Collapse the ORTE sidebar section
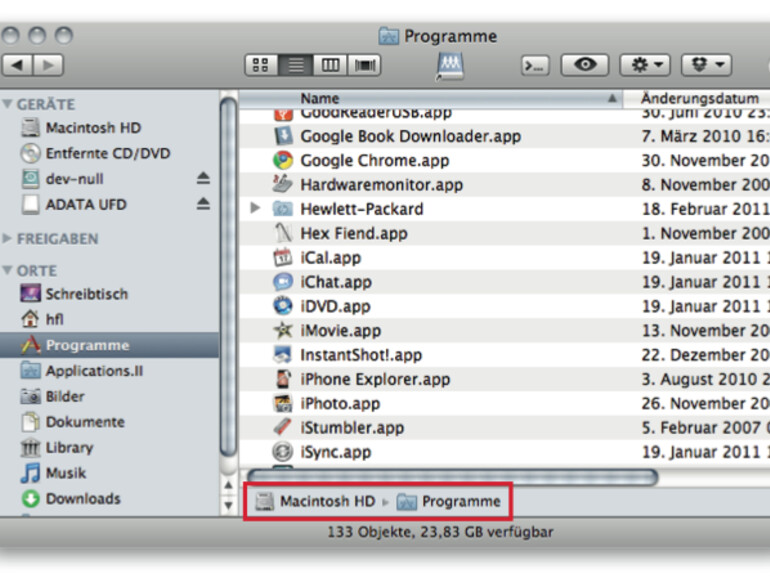Image resolution: width=770 pixels, height=578 pixels. pyautogui.click(x=7, y=271)
